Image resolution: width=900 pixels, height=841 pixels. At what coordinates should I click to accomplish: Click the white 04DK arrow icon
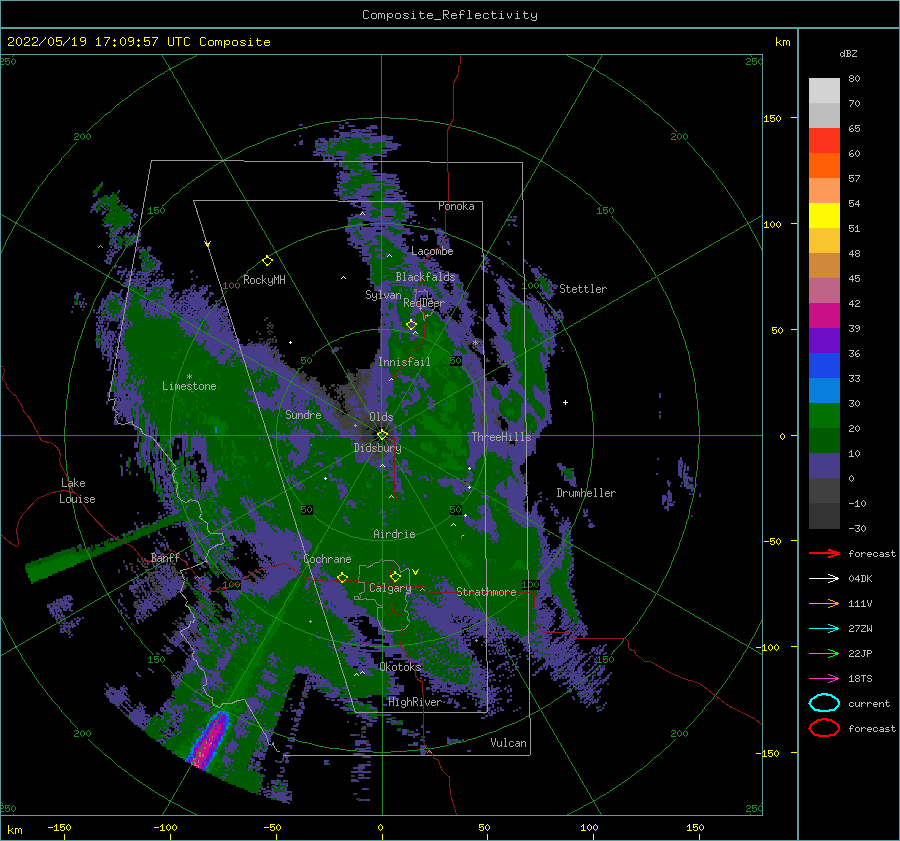pos(824,578)
